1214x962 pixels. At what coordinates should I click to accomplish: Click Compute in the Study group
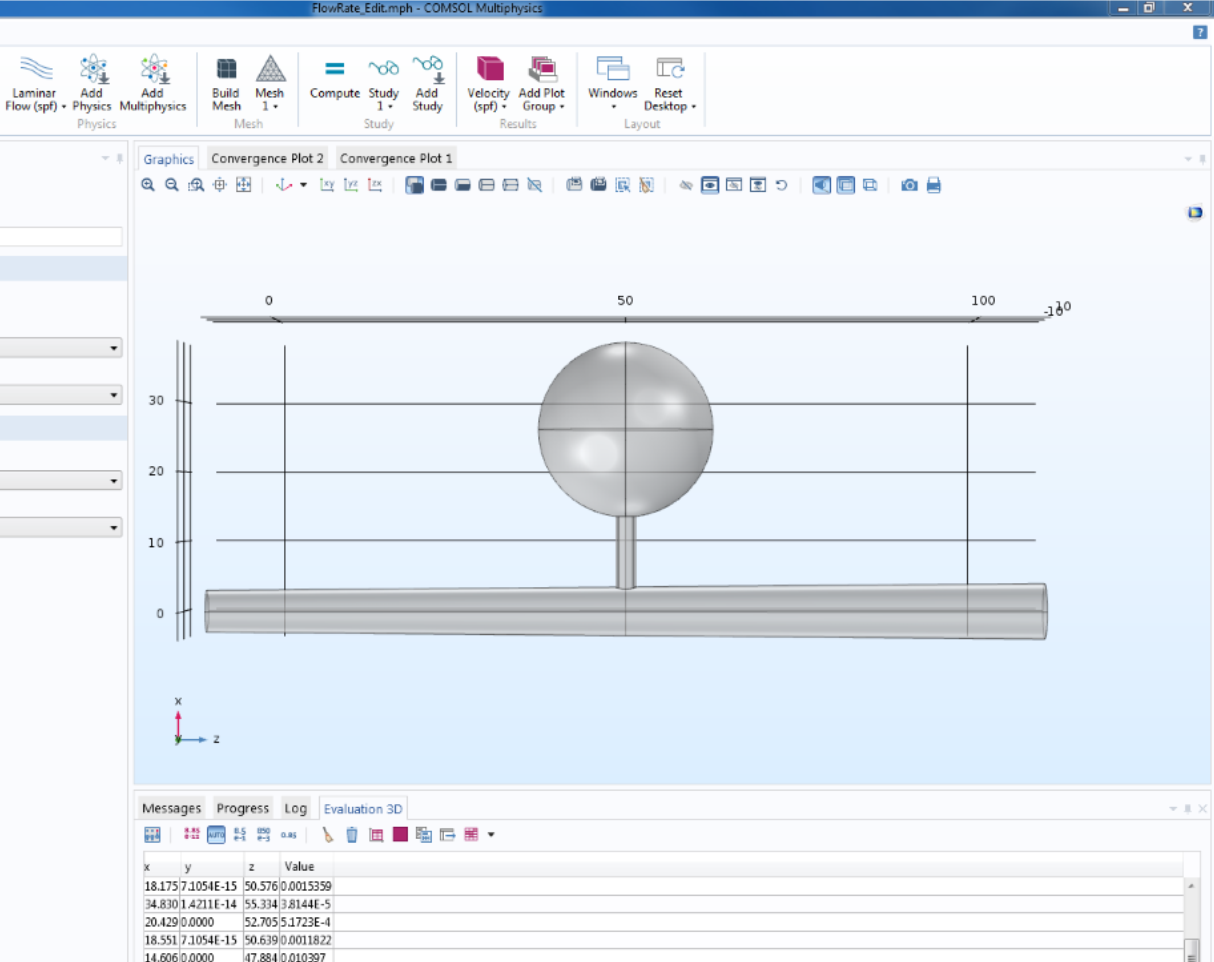click(334, 80)
